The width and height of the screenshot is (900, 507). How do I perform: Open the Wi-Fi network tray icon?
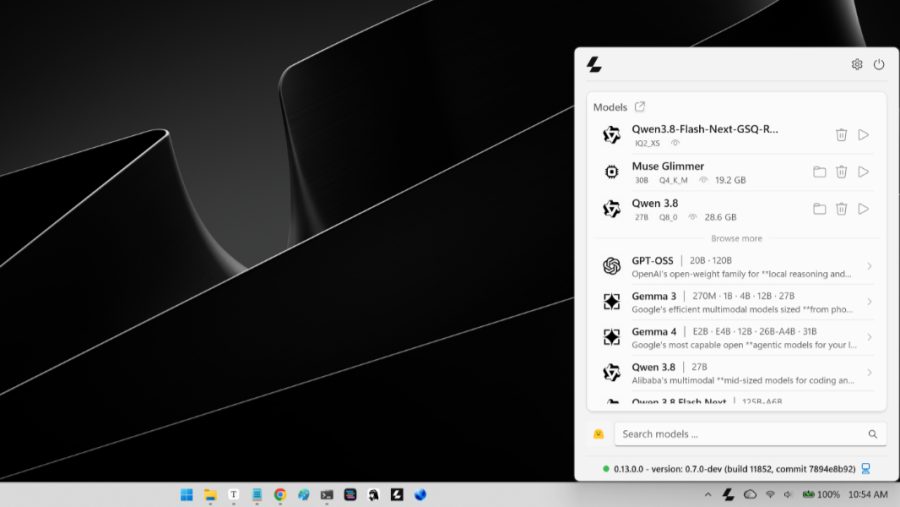click(770, 494)
